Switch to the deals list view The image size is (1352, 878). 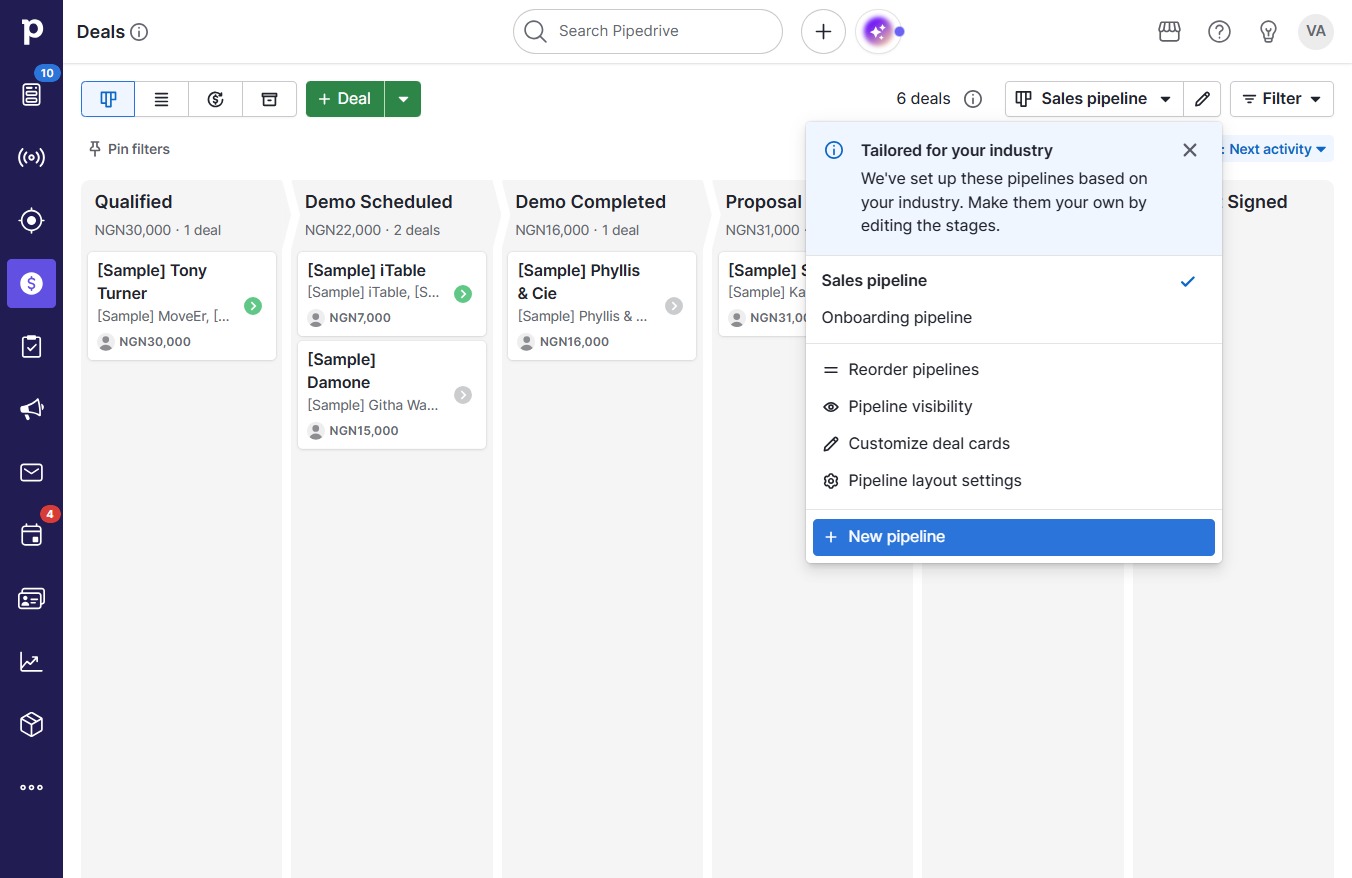(x=162, y=99)
